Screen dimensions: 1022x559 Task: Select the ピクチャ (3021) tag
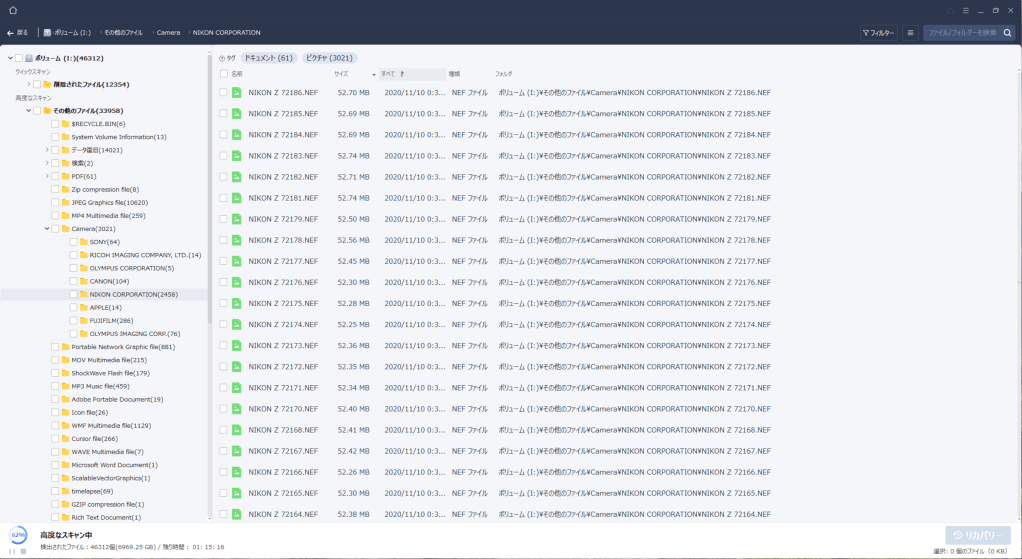329,58
